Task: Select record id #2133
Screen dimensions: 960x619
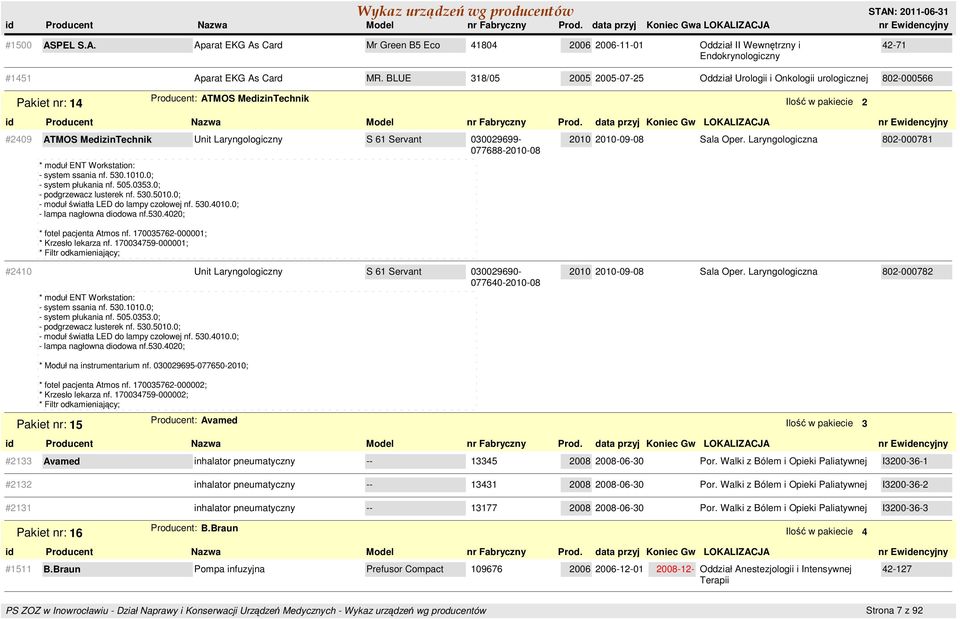Action: [18, 462]
